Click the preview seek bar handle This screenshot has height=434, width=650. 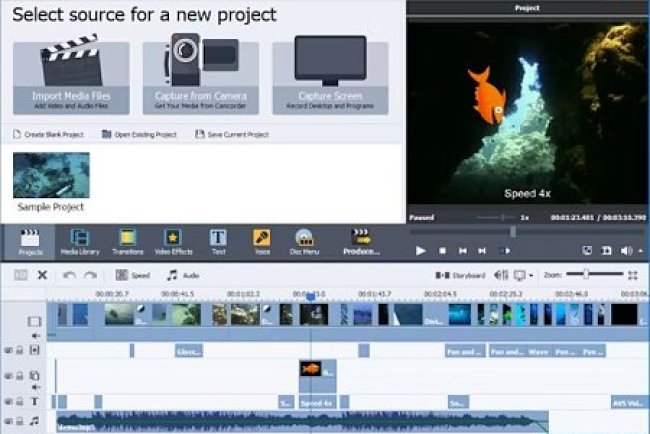point(513,231)
